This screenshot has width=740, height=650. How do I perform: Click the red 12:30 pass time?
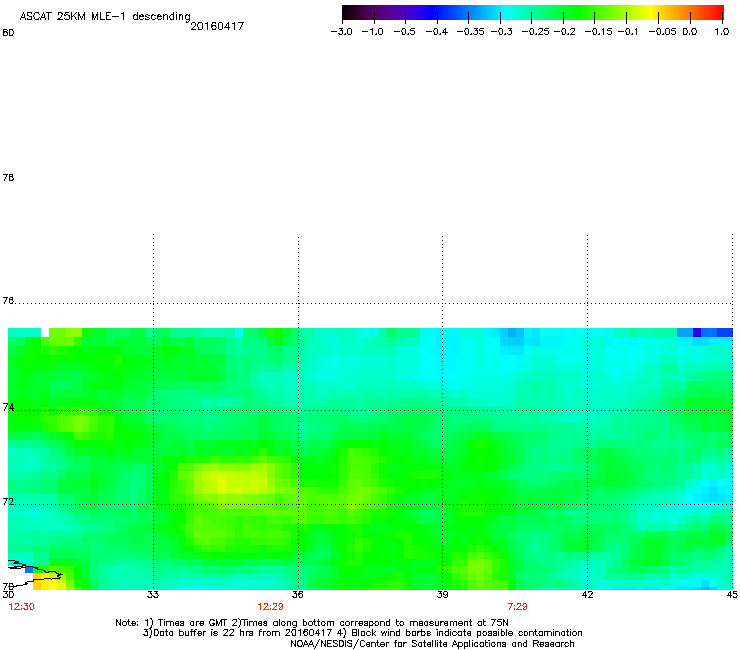pos(21,607)
